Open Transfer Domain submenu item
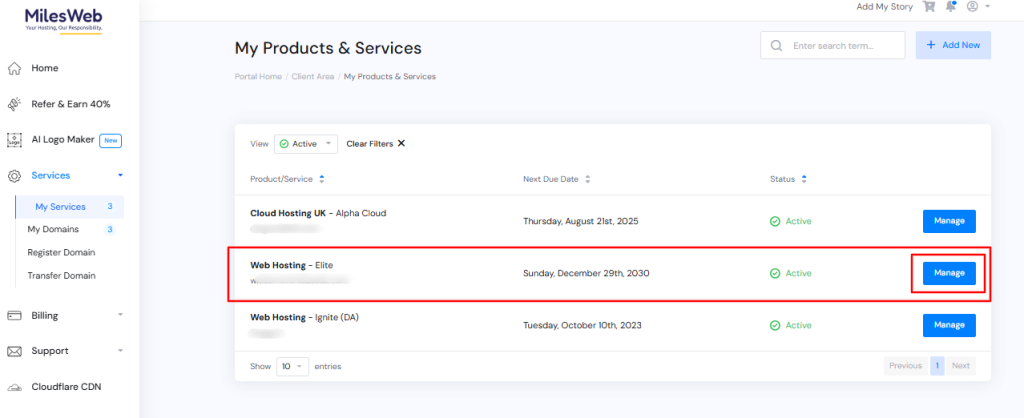1024x418 pixels. click(x=61, y=276)
